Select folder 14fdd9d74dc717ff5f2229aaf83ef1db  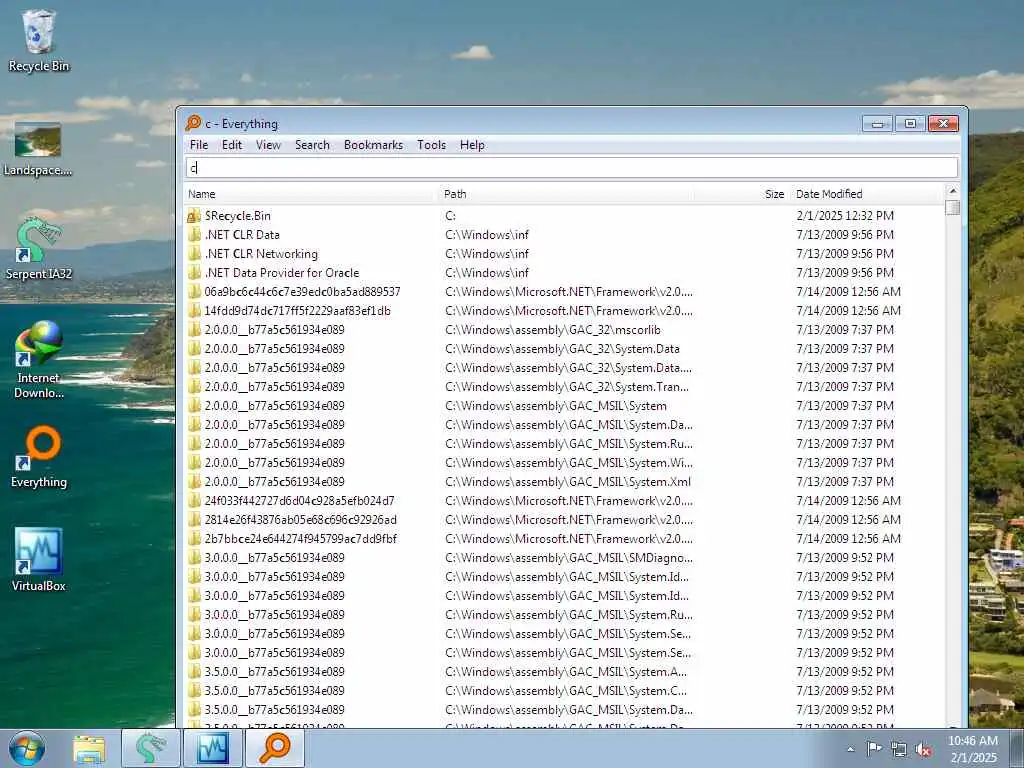pos(298,310)
